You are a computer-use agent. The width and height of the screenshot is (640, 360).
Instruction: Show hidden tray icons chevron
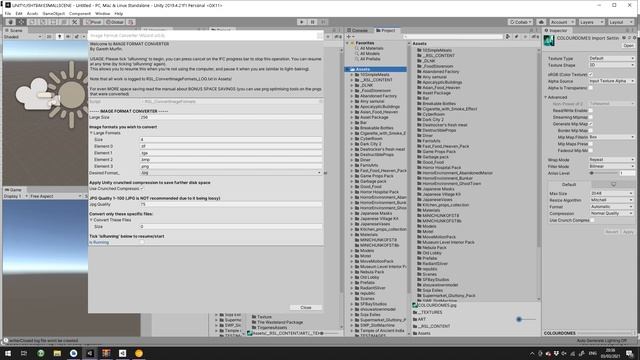point(532,353)
